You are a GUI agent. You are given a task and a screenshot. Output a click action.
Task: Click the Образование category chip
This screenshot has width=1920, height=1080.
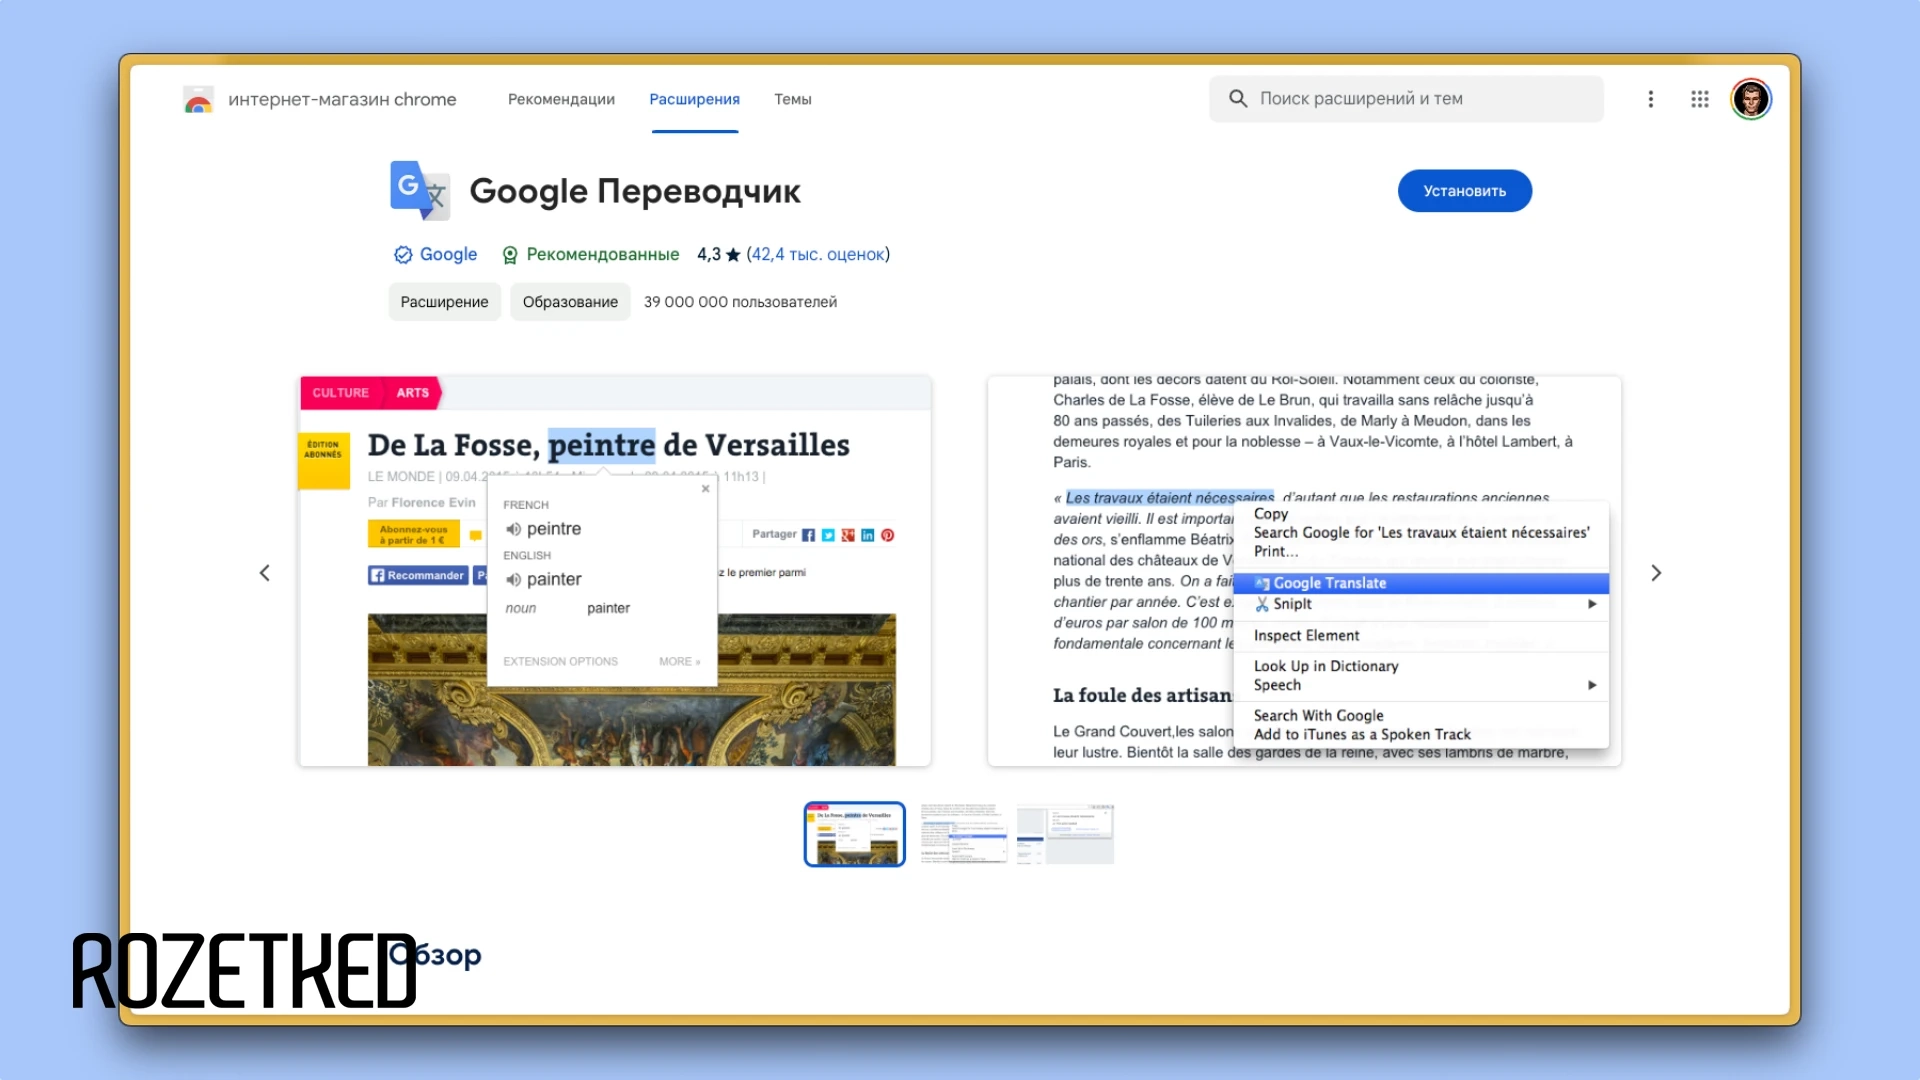click(x=570, y=302)
